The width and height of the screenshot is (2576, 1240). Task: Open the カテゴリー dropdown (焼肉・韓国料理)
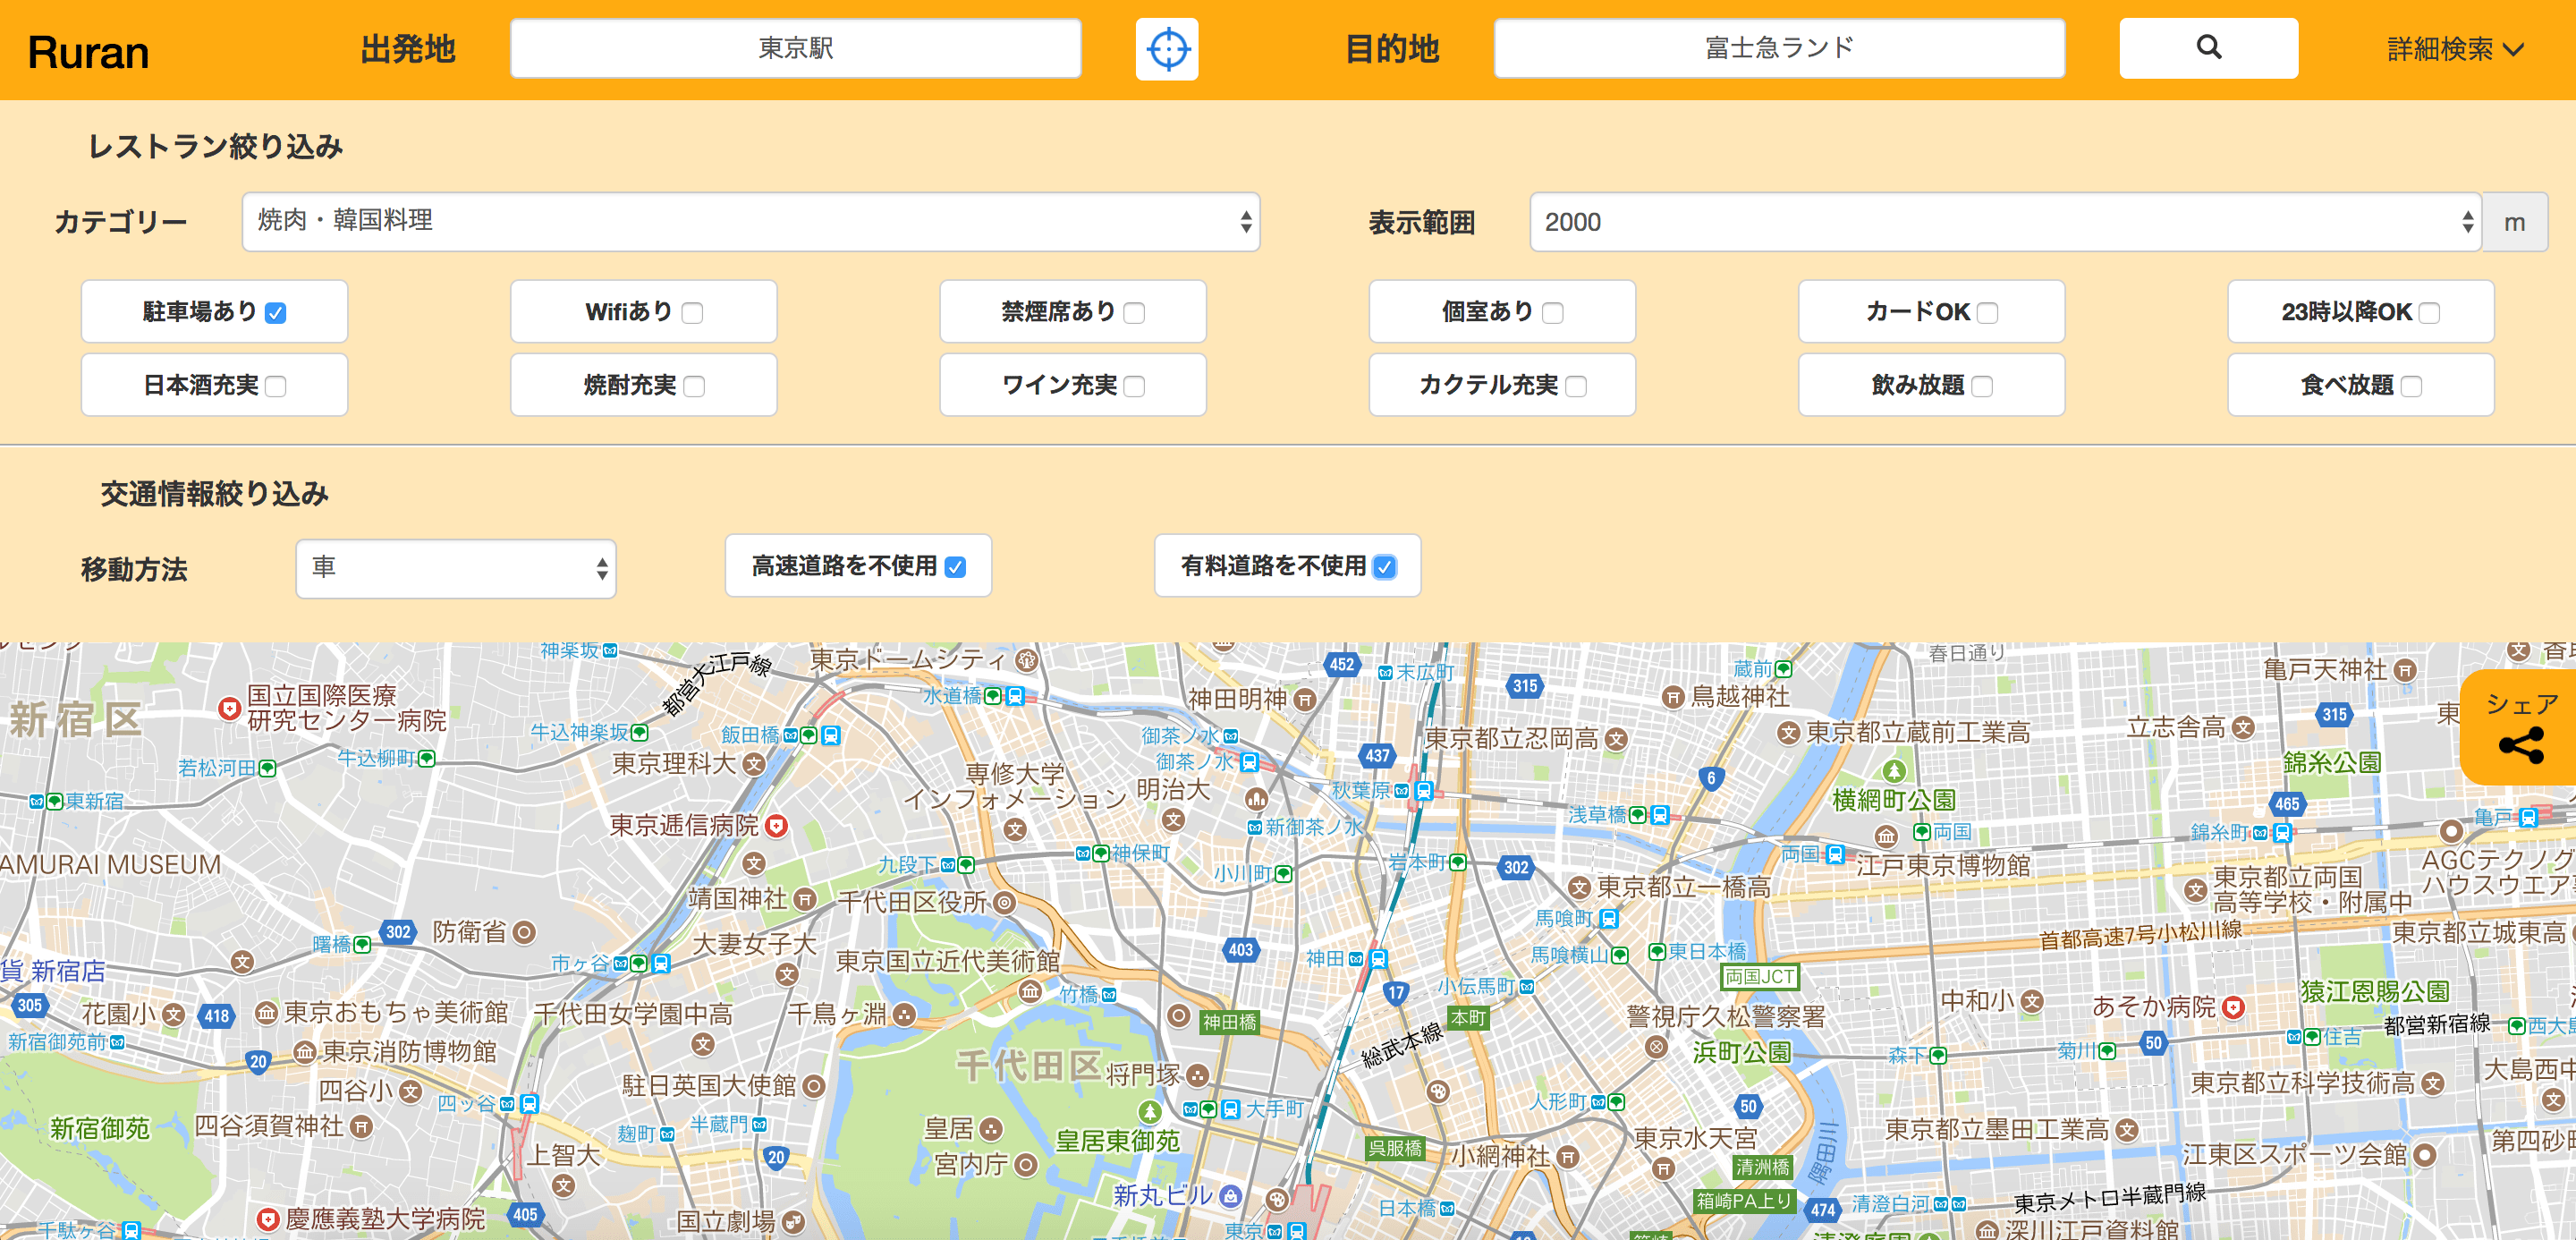[750, 221]
